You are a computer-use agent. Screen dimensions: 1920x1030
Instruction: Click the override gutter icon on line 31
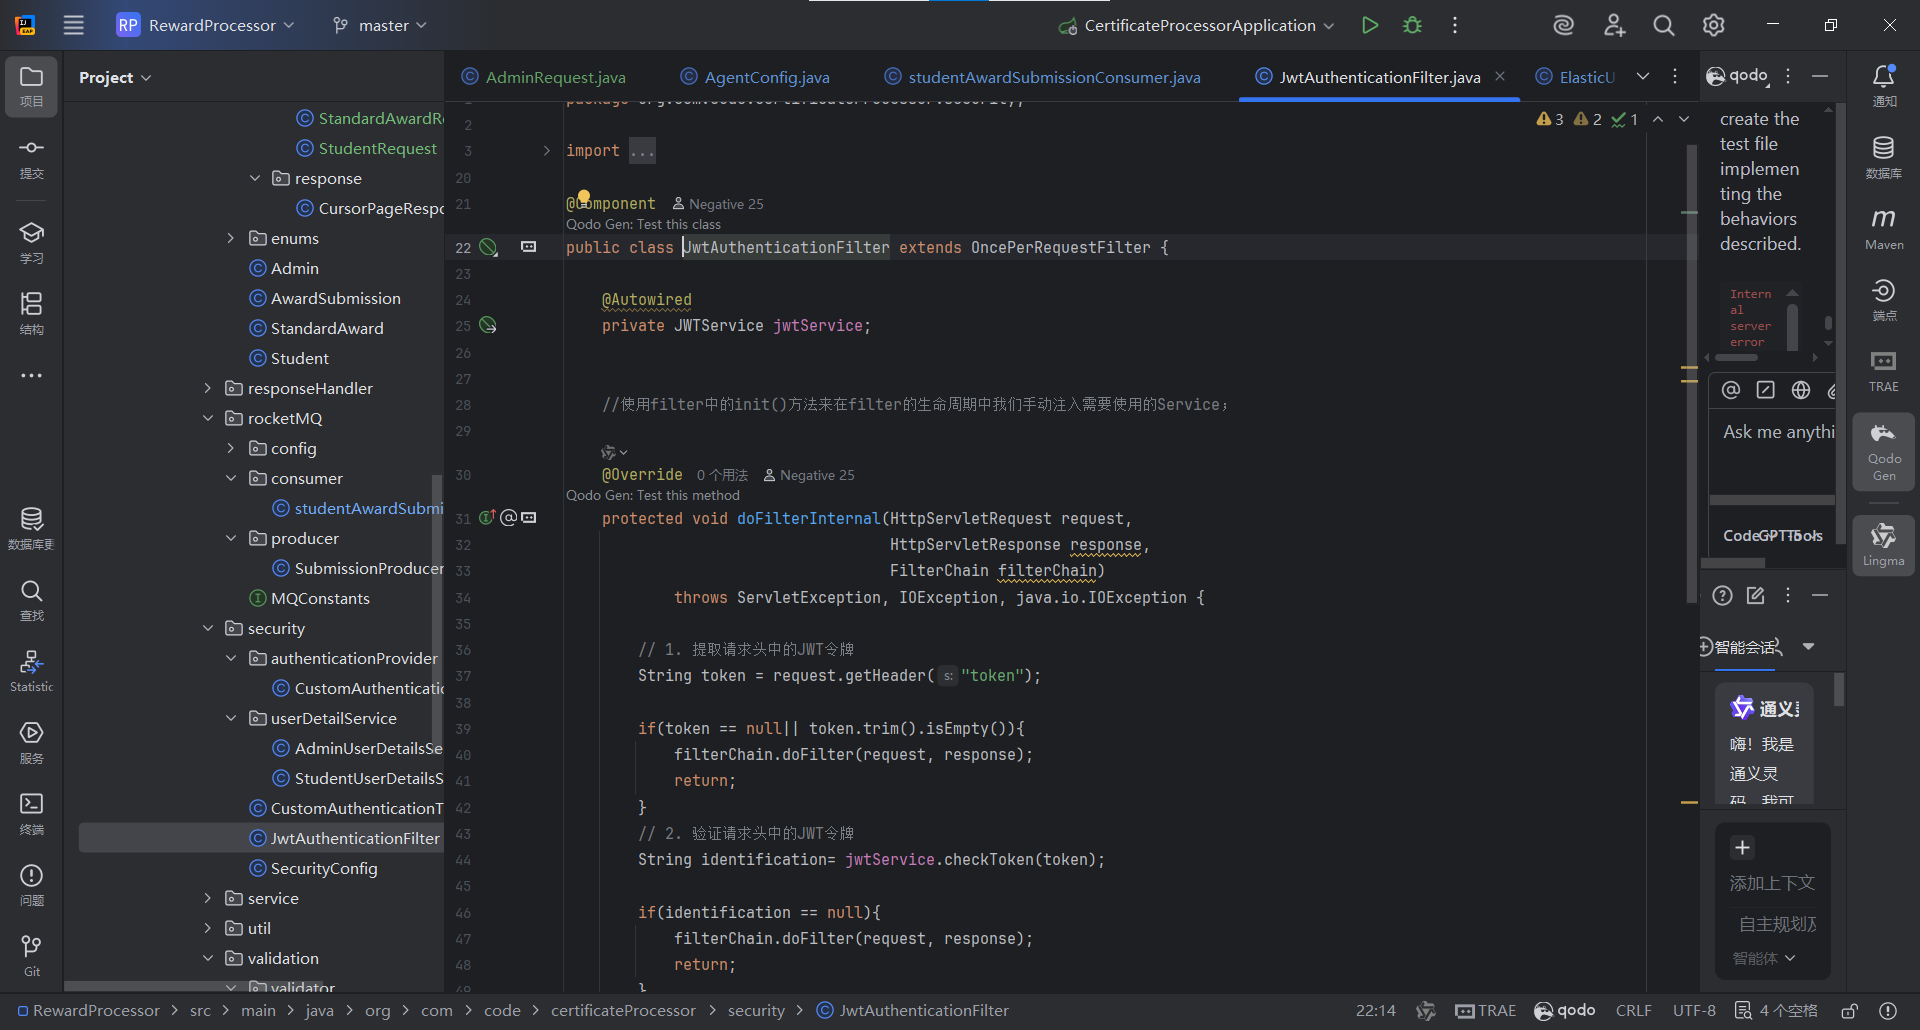[487, 517]
